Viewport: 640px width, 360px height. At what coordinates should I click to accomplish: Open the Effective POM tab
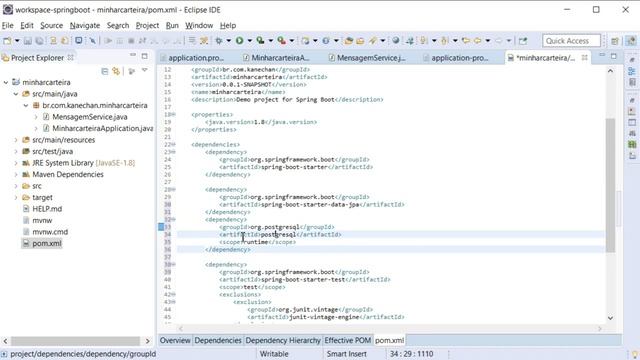[x=348, y=340]
